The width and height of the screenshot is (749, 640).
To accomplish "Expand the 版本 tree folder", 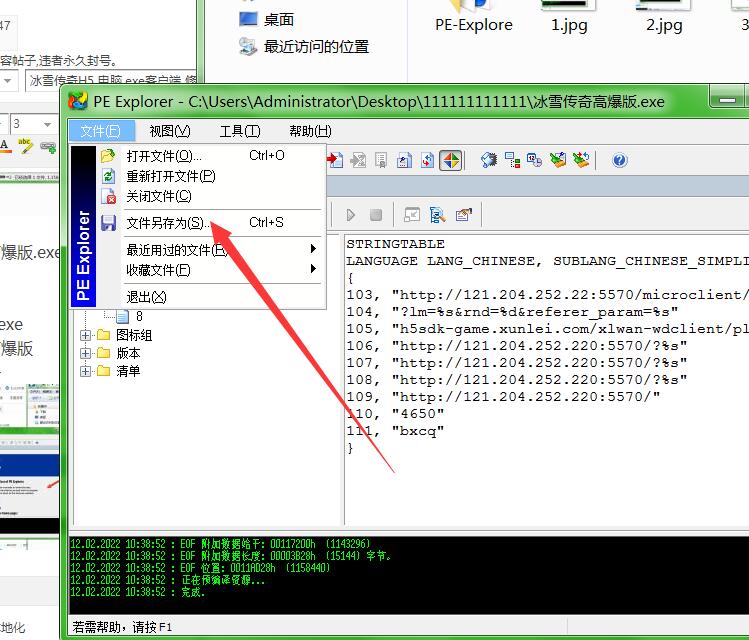I will point(86,353).
